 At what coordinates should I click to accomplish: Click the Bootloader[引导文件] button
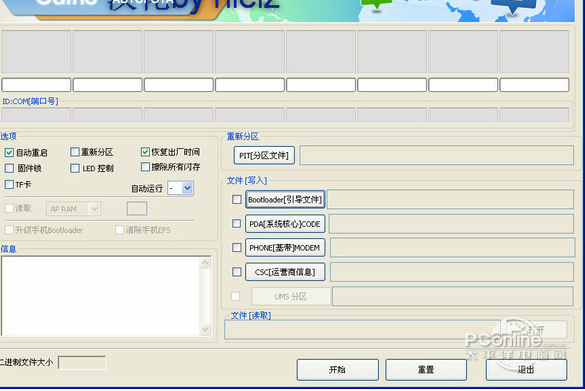pyautogui.click(x=285, y=200)
